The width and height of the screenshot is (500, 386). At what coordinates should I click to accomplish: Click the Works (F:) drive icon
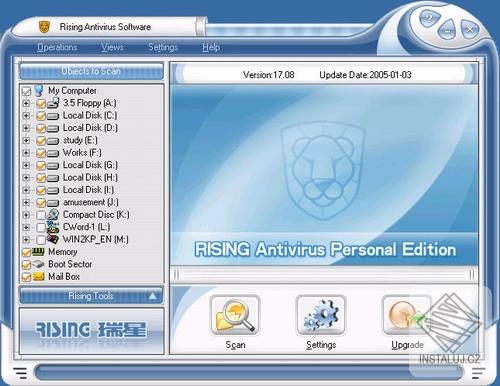pos(53,153)
